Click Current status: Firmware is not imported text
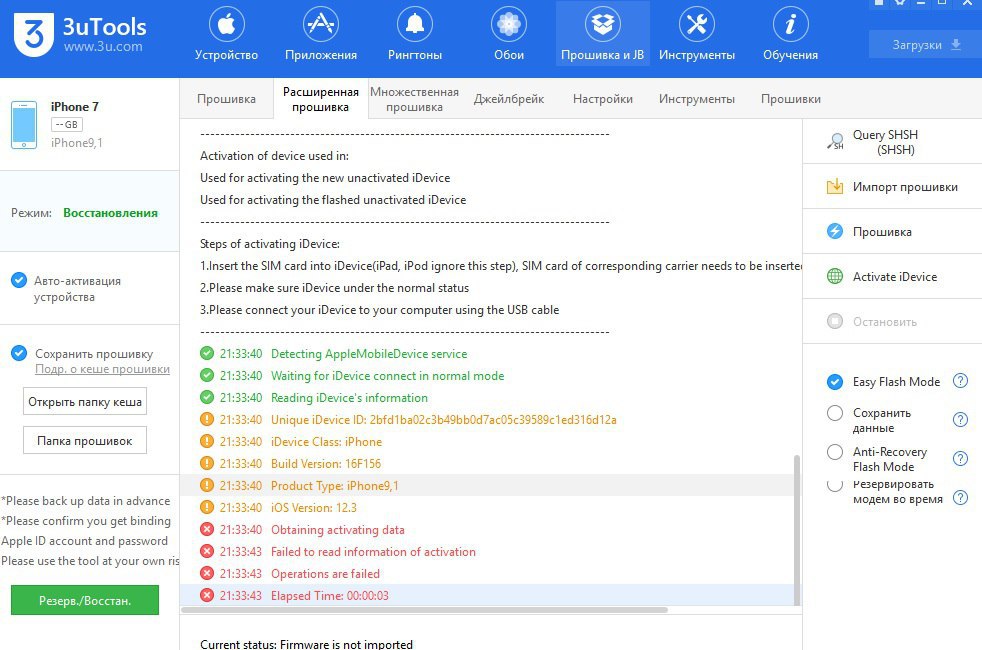 click(x=306, y=643)
